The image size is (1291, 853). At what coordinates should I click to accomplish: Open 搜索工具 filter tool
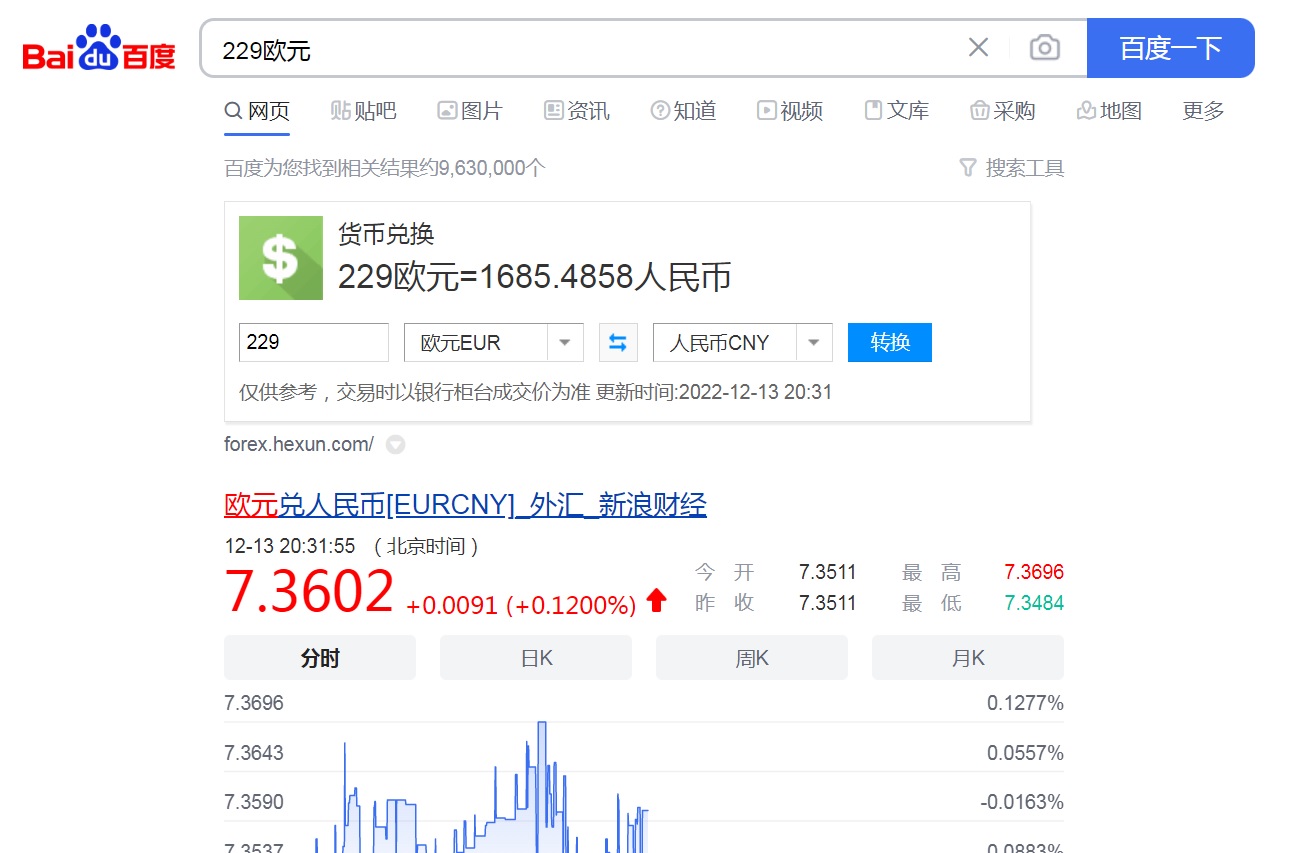(1011, 168)
